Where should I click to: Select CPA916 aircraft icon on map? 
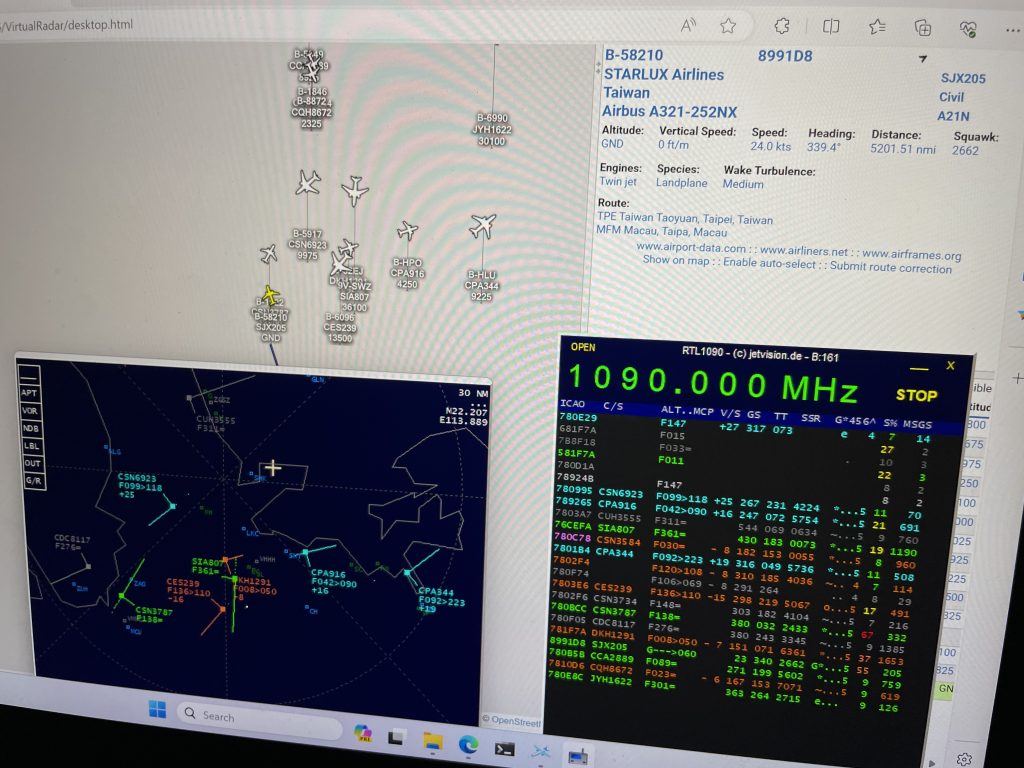coord(408,230)
